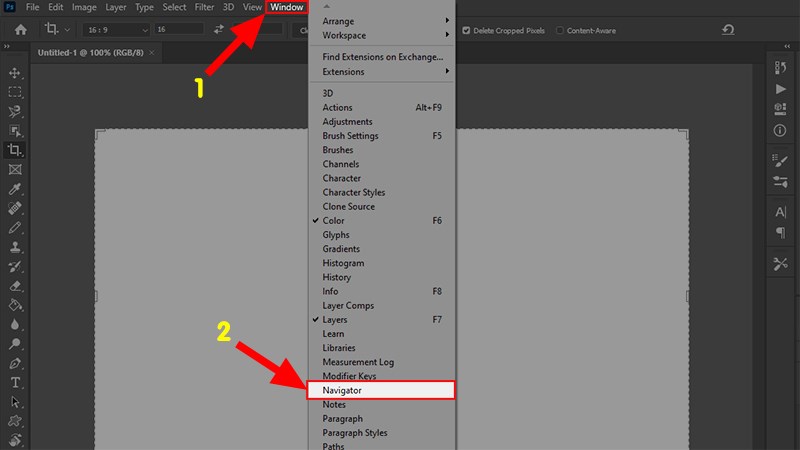Select the Lasso tool
The width and height of the screenshot is (800, 450).
coord(14,111)
